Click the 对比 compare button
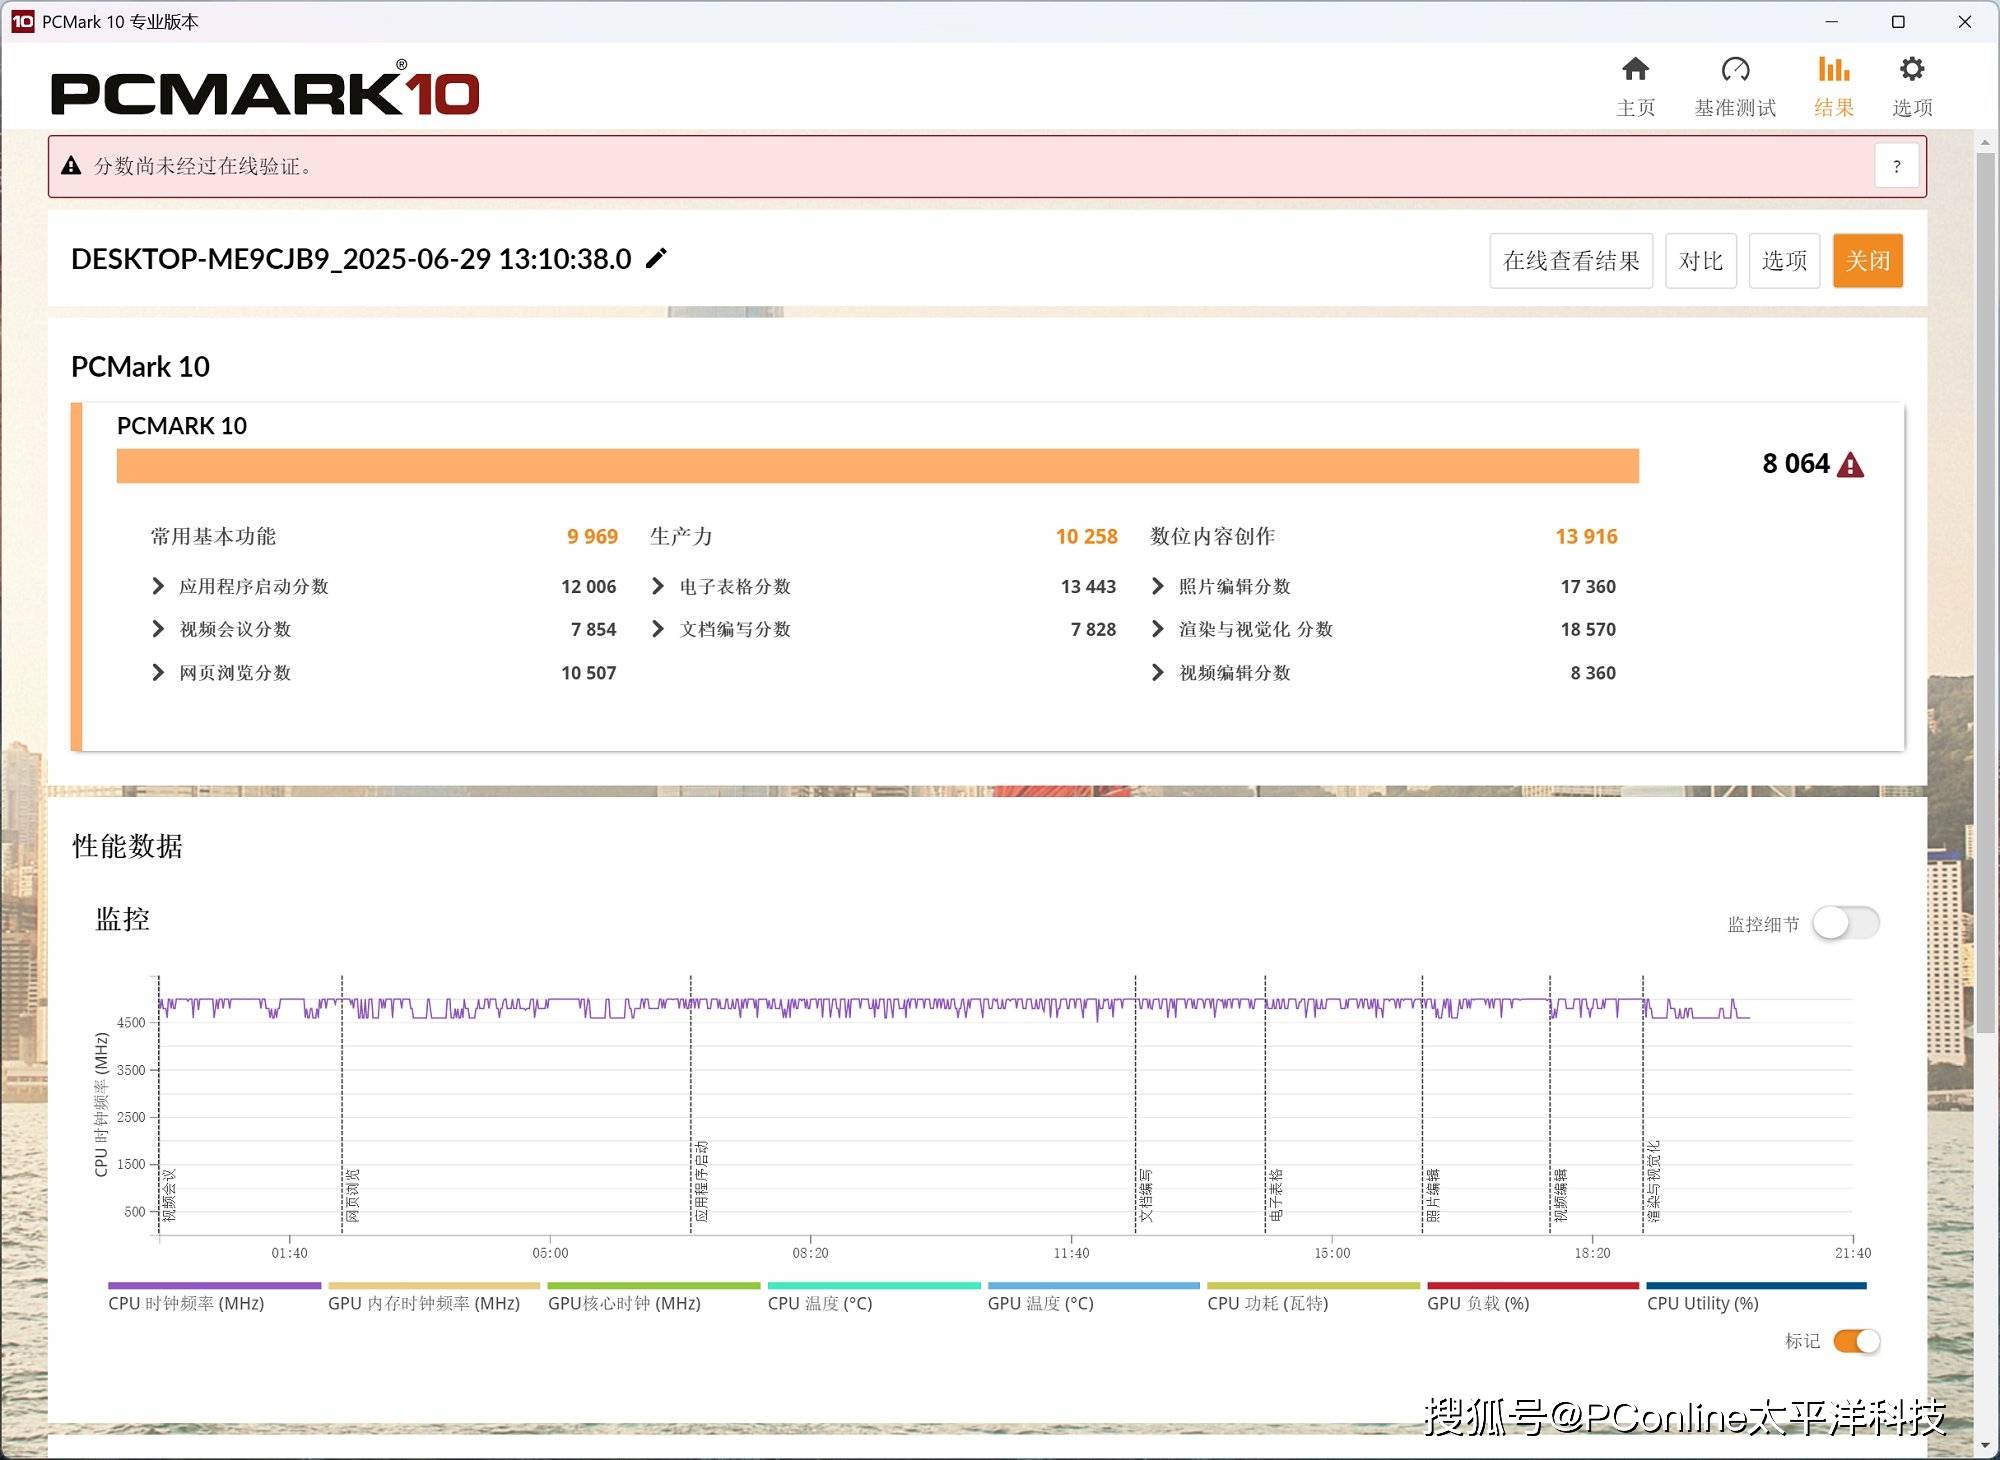This screenshot has width=2000, height=1460. 1700,261
